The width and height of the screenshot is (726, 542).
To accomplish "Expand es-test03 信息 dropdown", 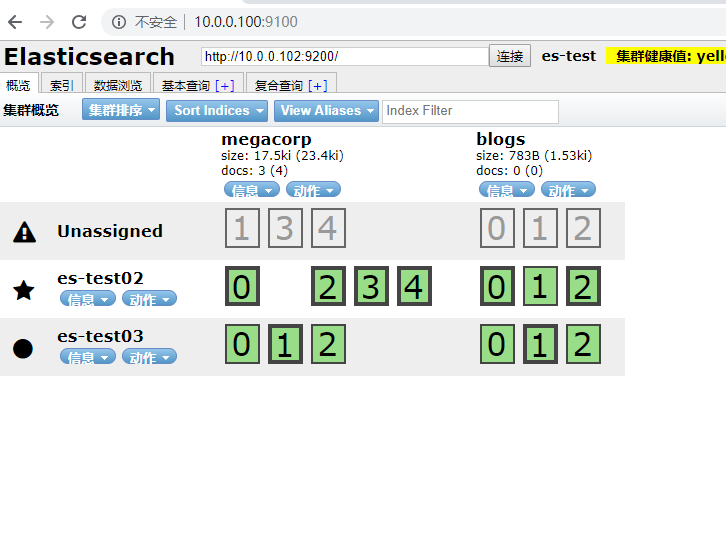I will 88,356.
